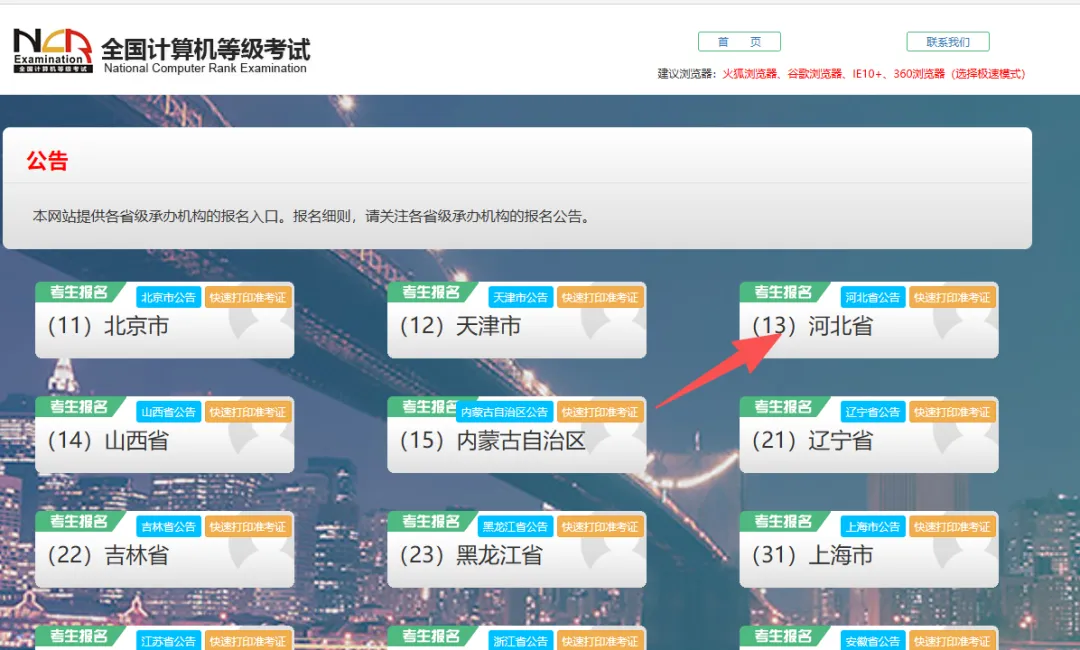Open 考生报名 for 黑龙江省
Screen dimensions: 1080x650
click(431, 522)
